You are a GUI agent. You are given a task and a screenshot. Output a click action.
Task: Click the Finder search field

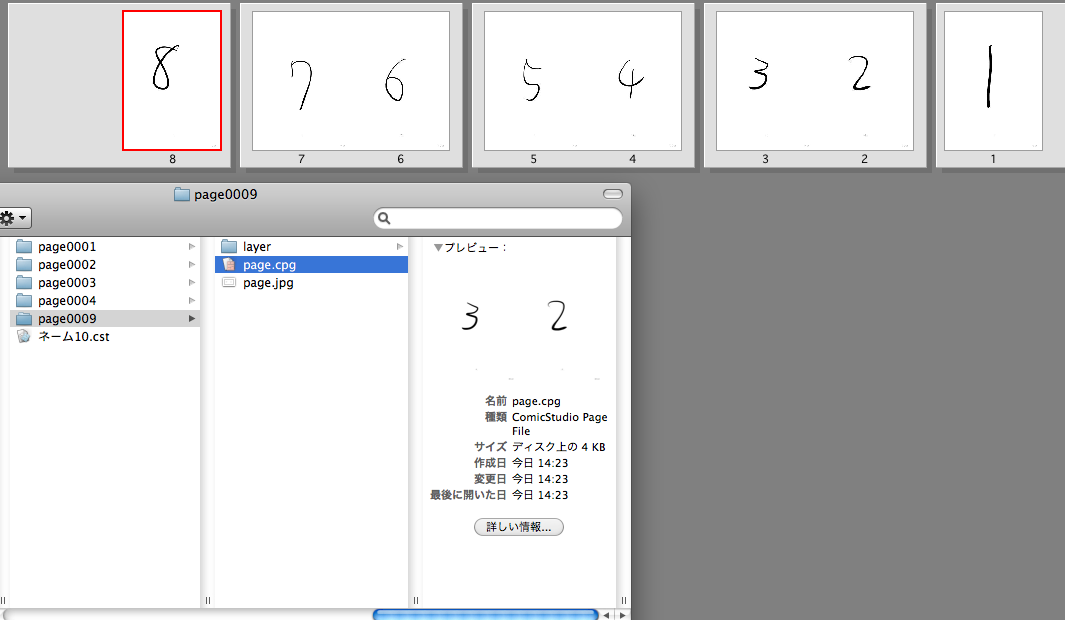[498, 218]
